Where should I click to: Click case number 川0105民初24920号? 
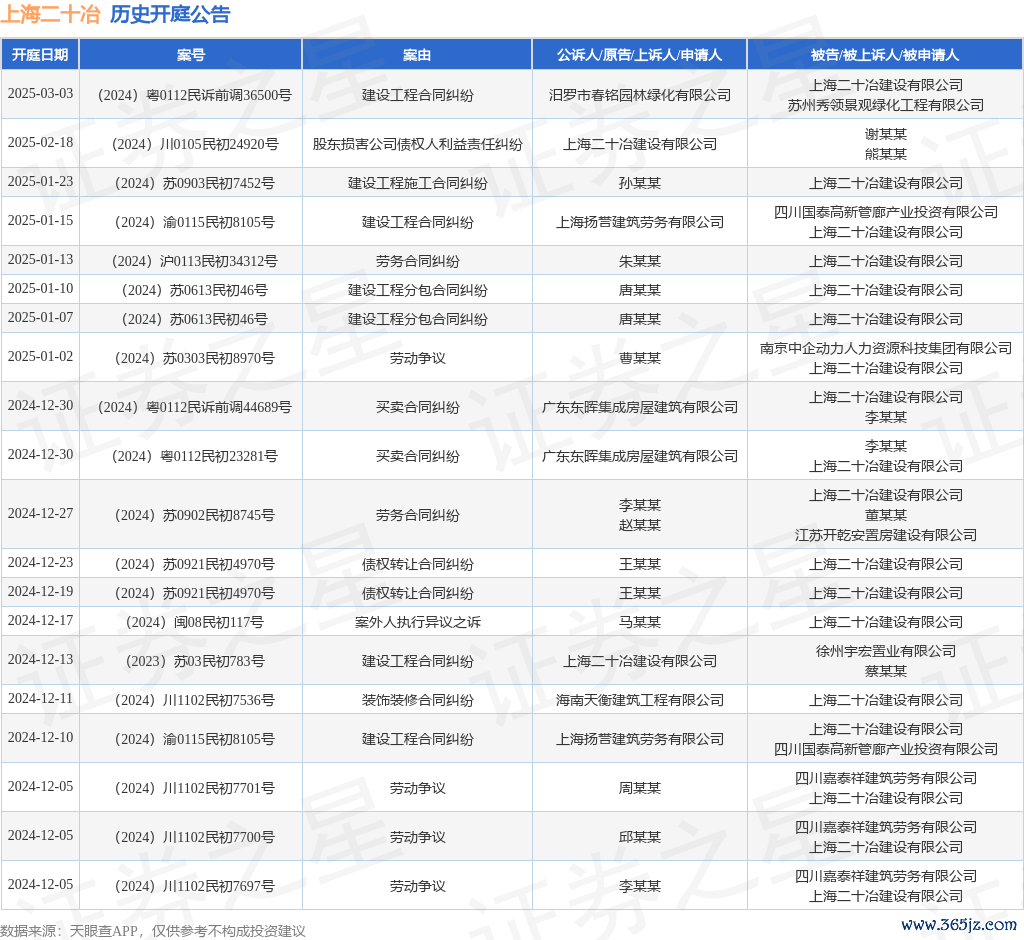pos(195,144)
